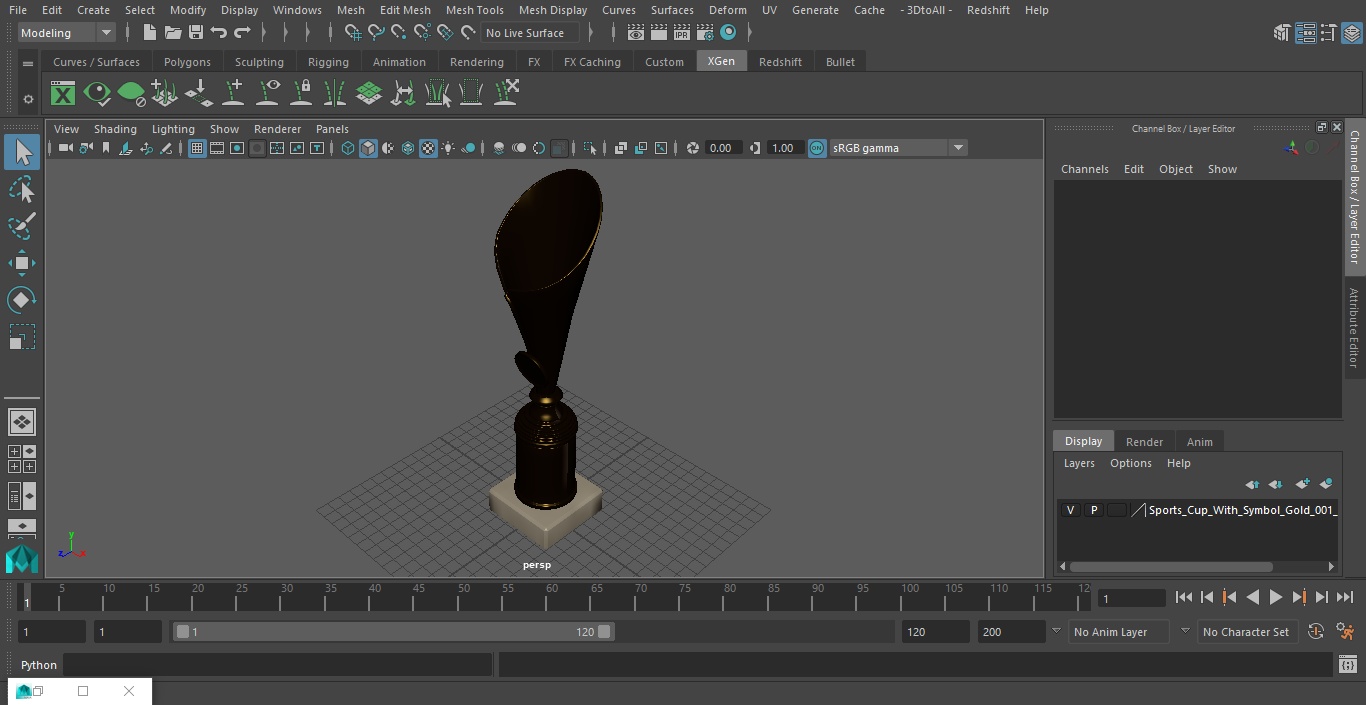
Task: Open the Python command language toggle
Action: point(39,665)
